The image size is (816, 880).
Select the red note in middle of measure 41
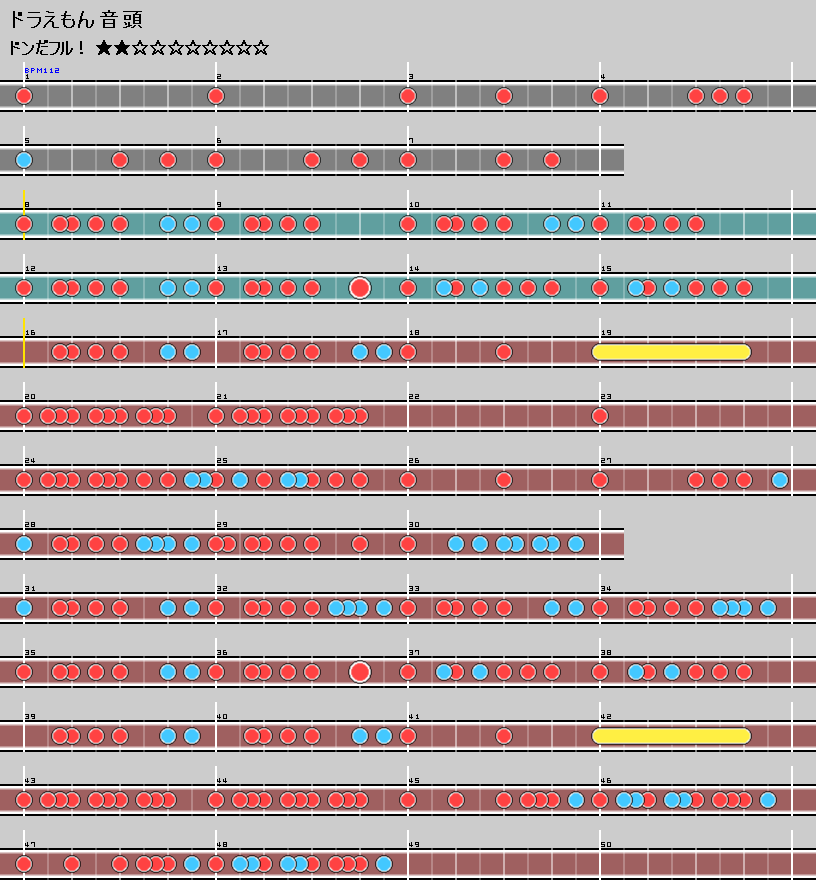[504, 736]
